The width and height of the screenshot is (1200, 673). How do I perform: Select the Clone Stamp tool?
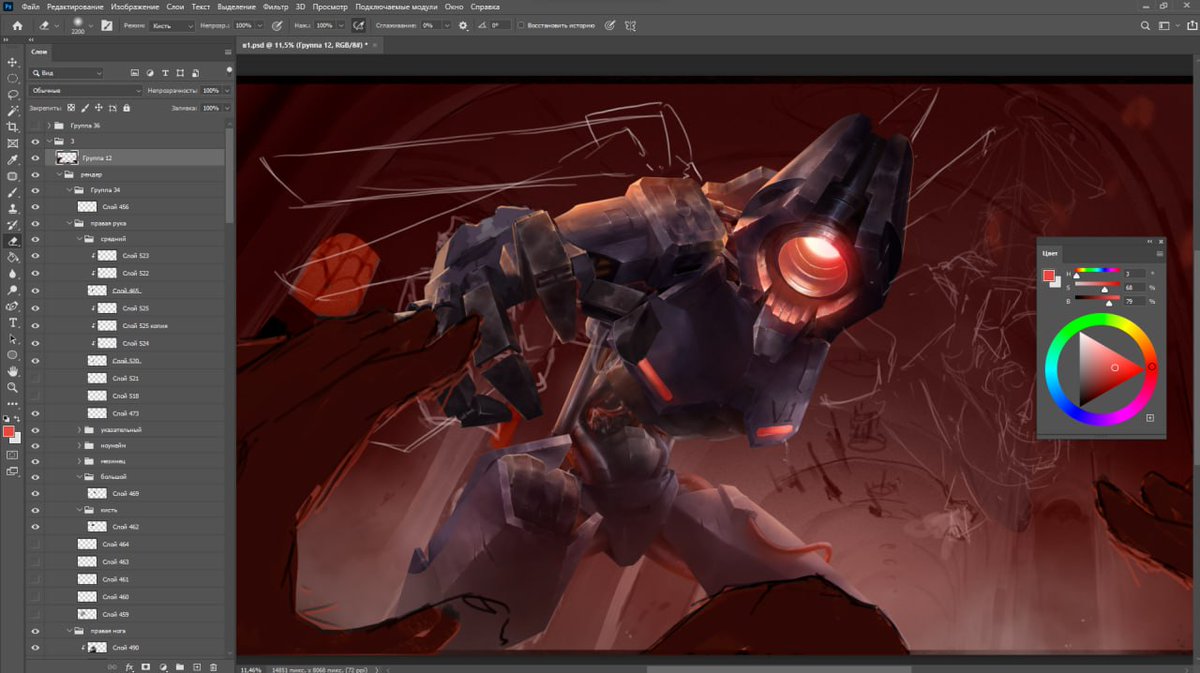[x=12, y=209]
